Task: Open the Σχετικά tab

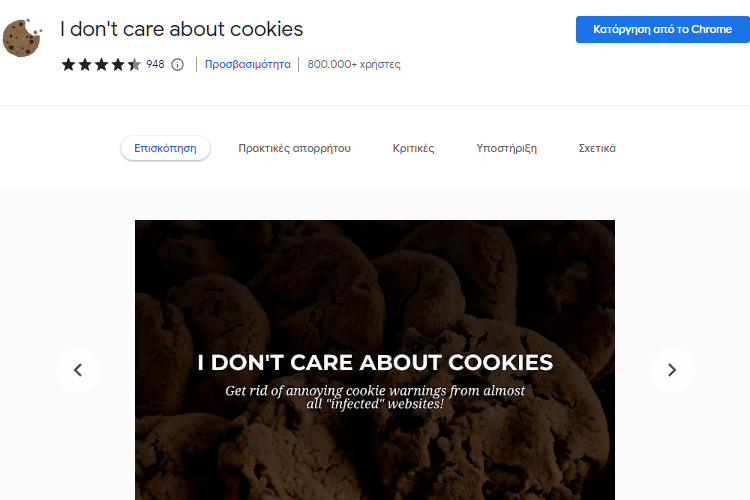Action: [597, 148]
